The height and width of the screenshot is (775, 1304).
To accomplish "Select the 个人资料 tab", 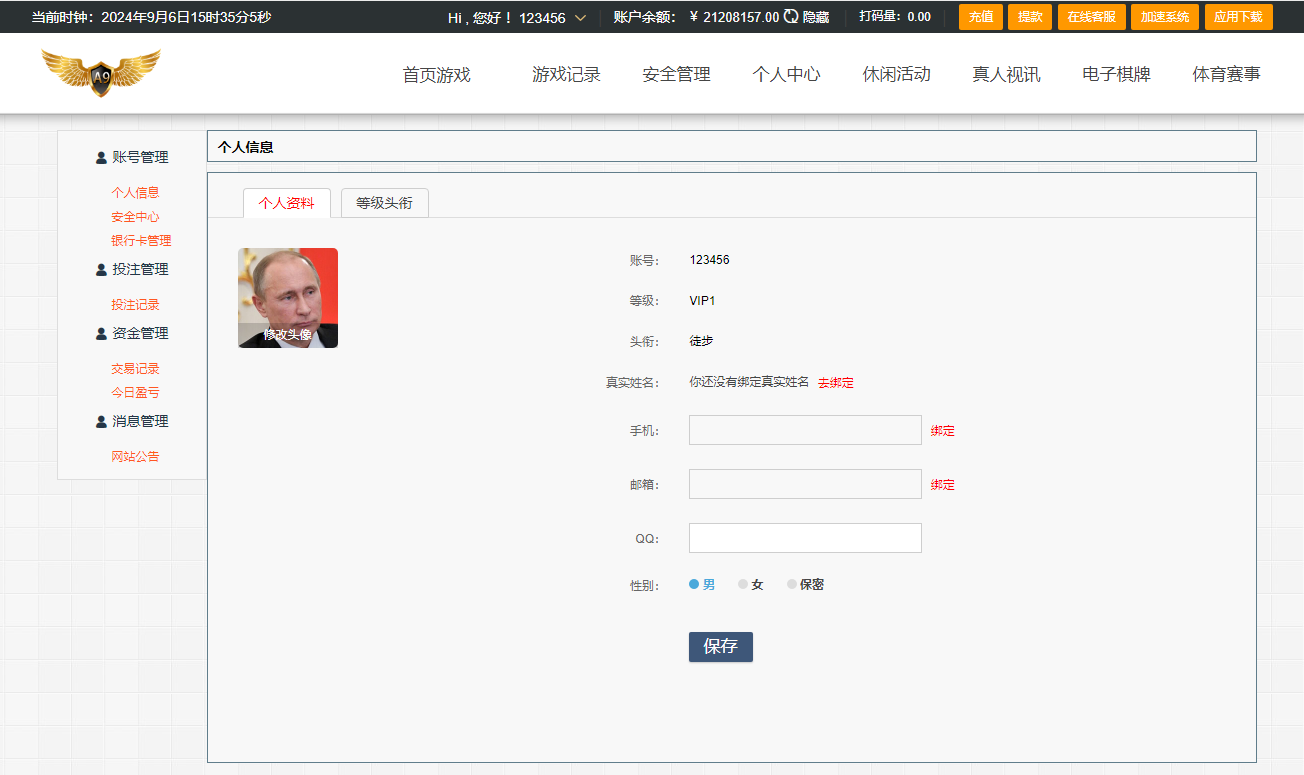I will [286, 202].
